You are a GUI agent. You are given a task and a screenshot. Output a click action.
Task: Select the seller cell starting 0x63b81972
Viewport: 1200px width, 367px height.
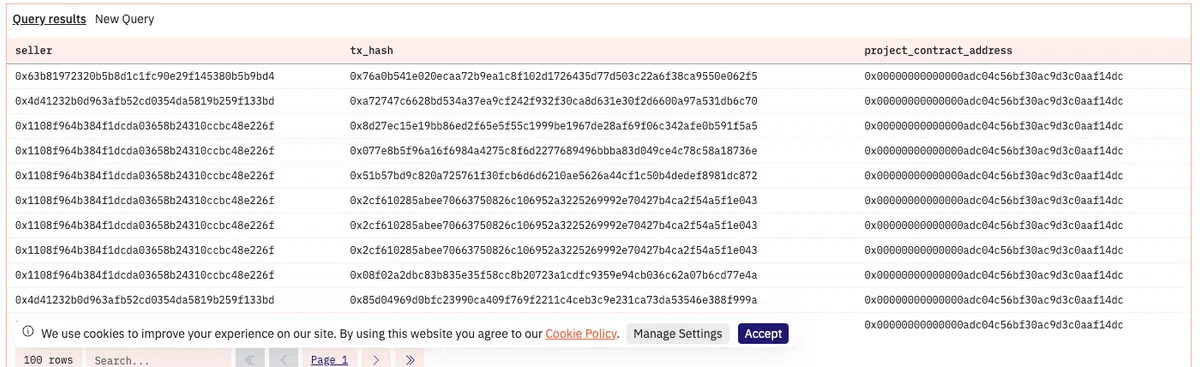click(145, 76)
